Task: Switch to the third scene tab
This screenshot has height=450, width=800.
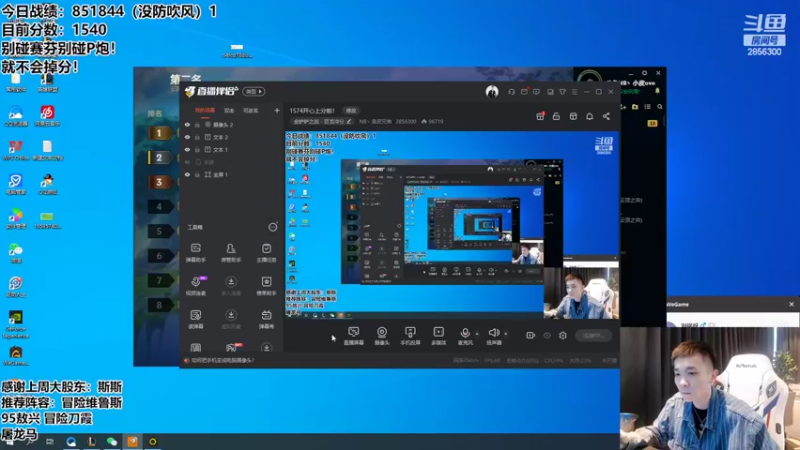Action: 251,110
